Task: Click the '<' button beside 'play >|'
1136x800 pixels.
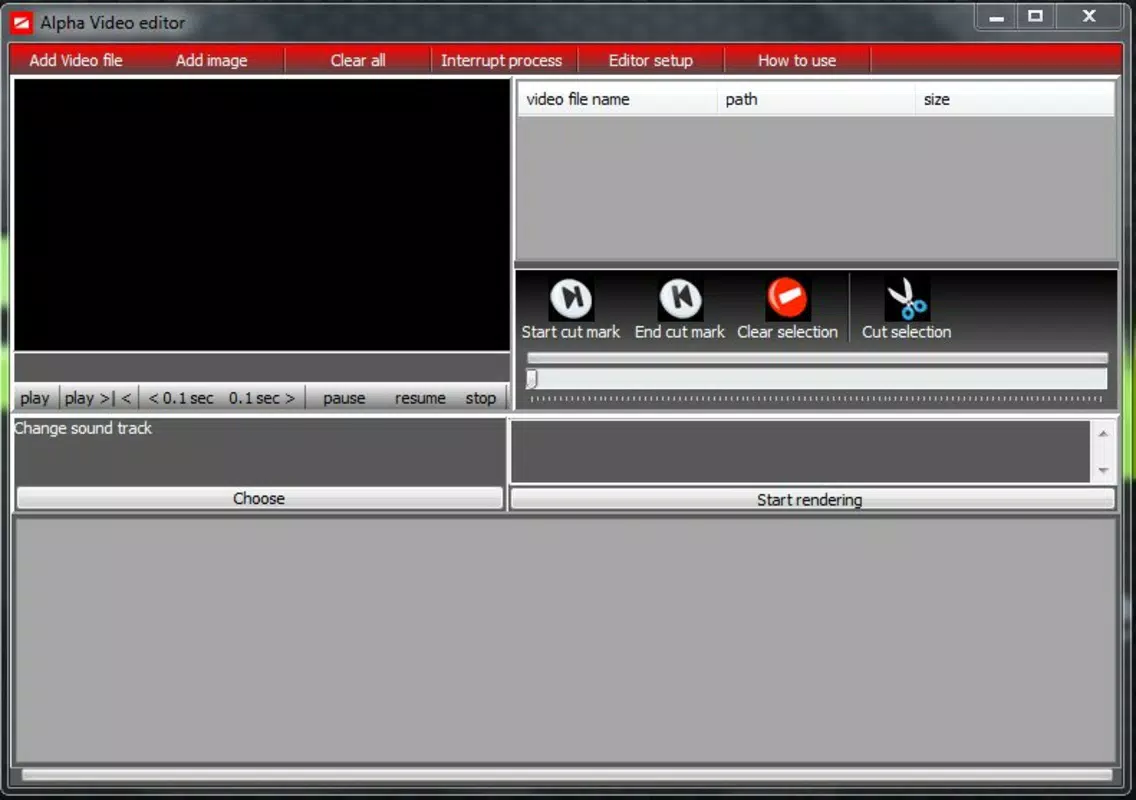Action: pyautogui.click(x=127, y=398)
